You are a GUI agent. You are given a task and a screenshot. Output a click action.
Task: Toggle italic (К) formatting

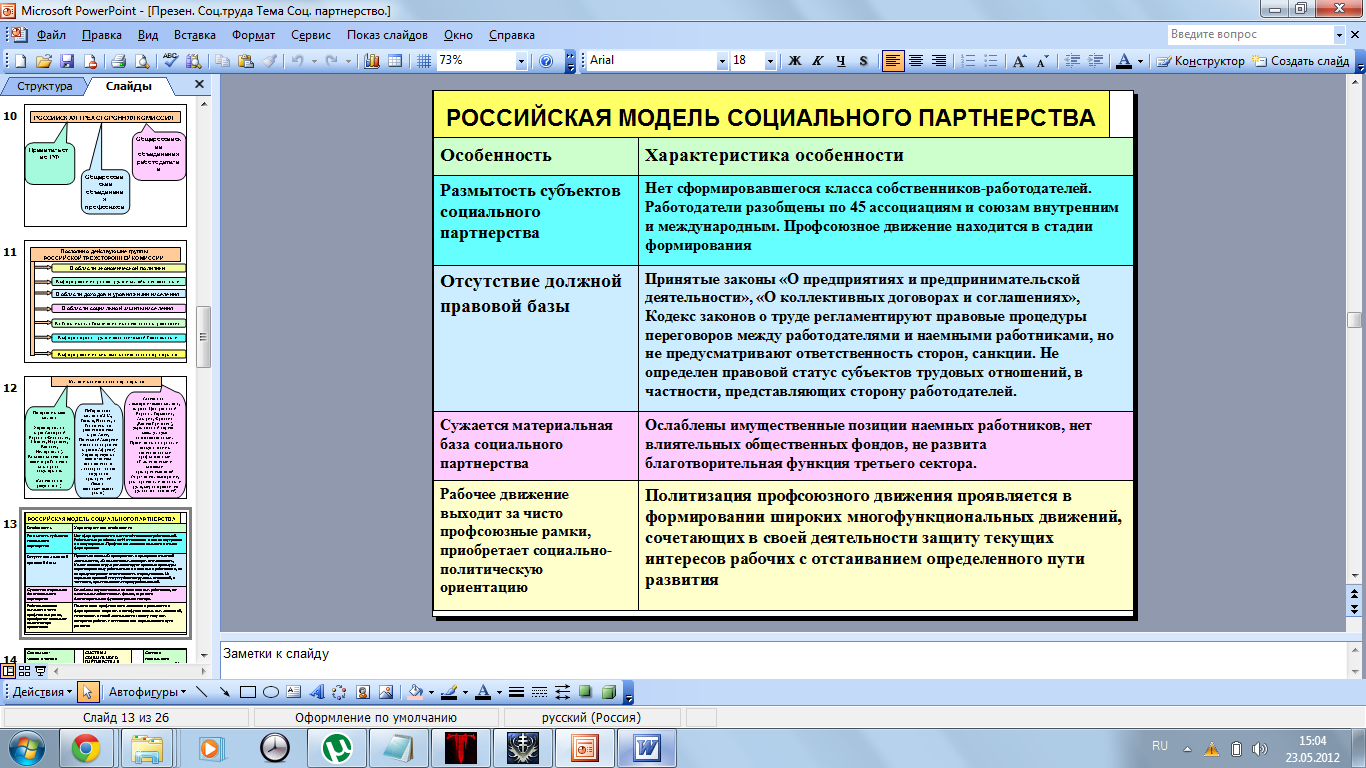818,61
